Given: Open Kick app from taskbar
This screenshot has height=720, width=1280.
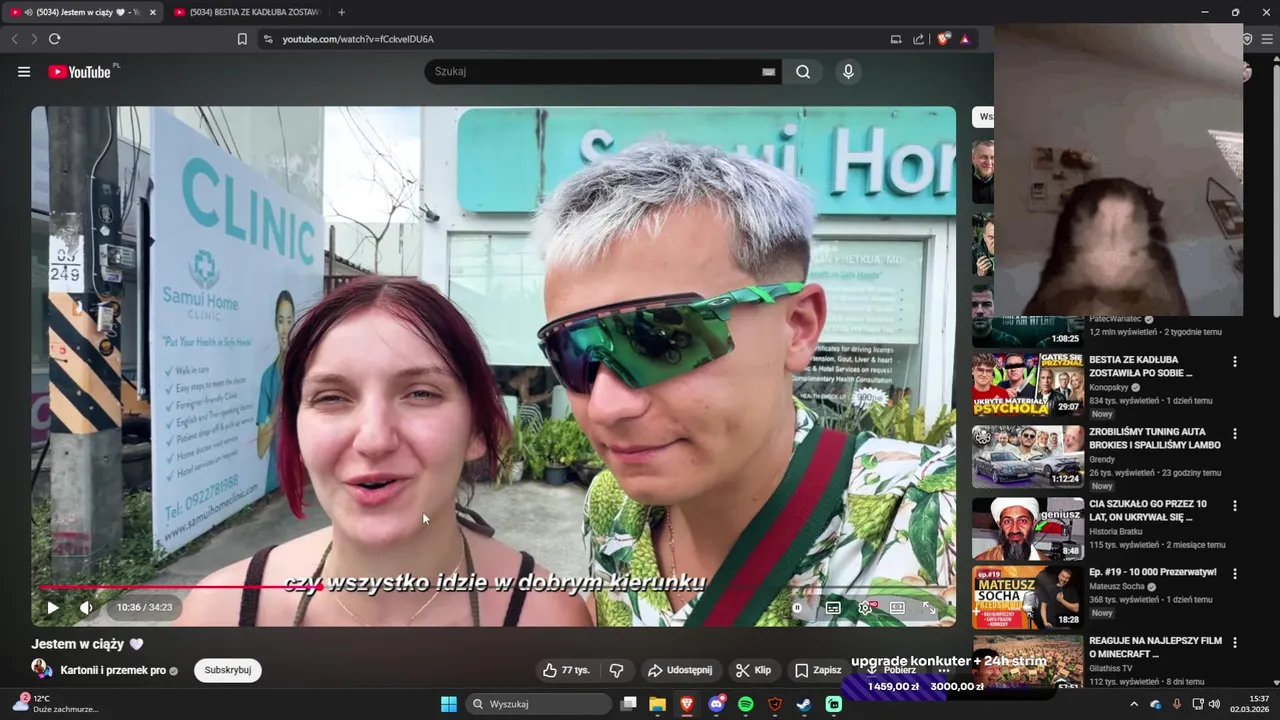Looking at the screenshot, I should click(834, 704).
